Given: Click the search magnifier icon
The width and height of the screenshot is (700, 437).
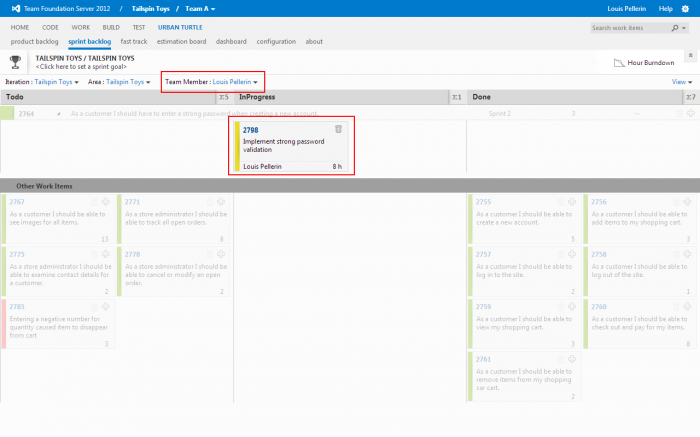Looking at the screenshot, I should 675,28.
